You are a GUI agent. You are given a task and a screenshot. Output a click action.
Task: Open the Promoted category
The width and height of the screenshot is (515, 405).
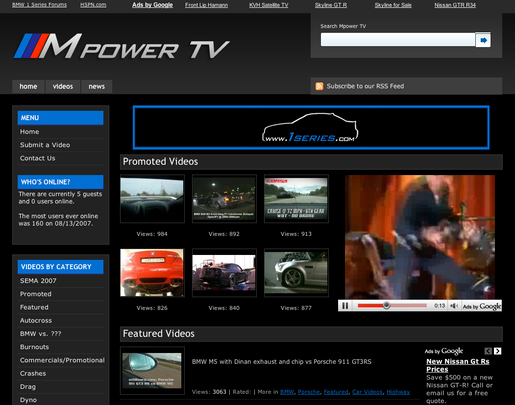point(36,294)
